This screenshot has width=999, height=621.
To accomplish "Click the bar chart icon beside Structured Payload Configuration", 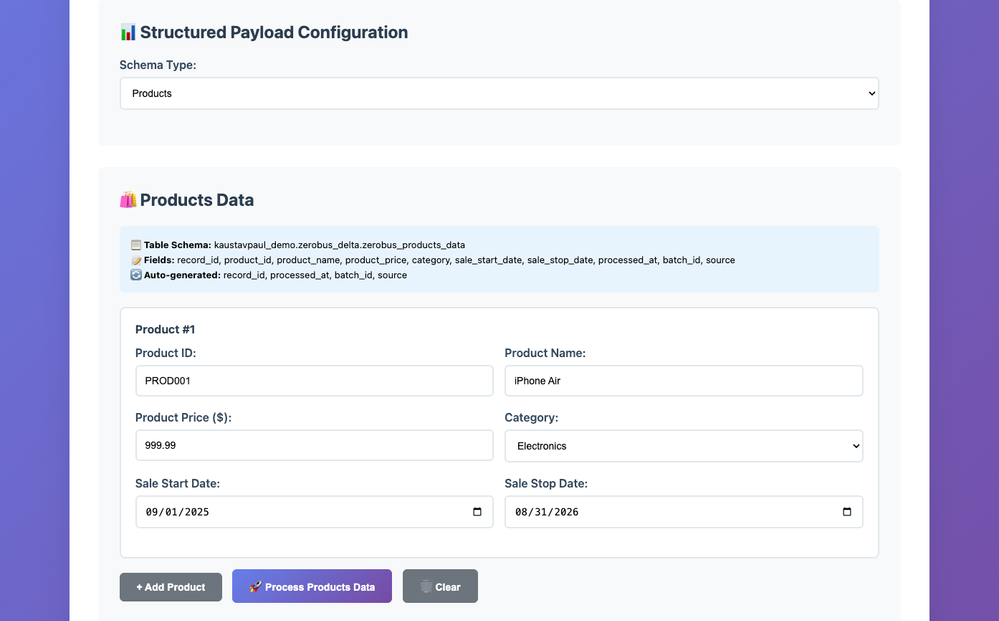I will pos(128,33).
